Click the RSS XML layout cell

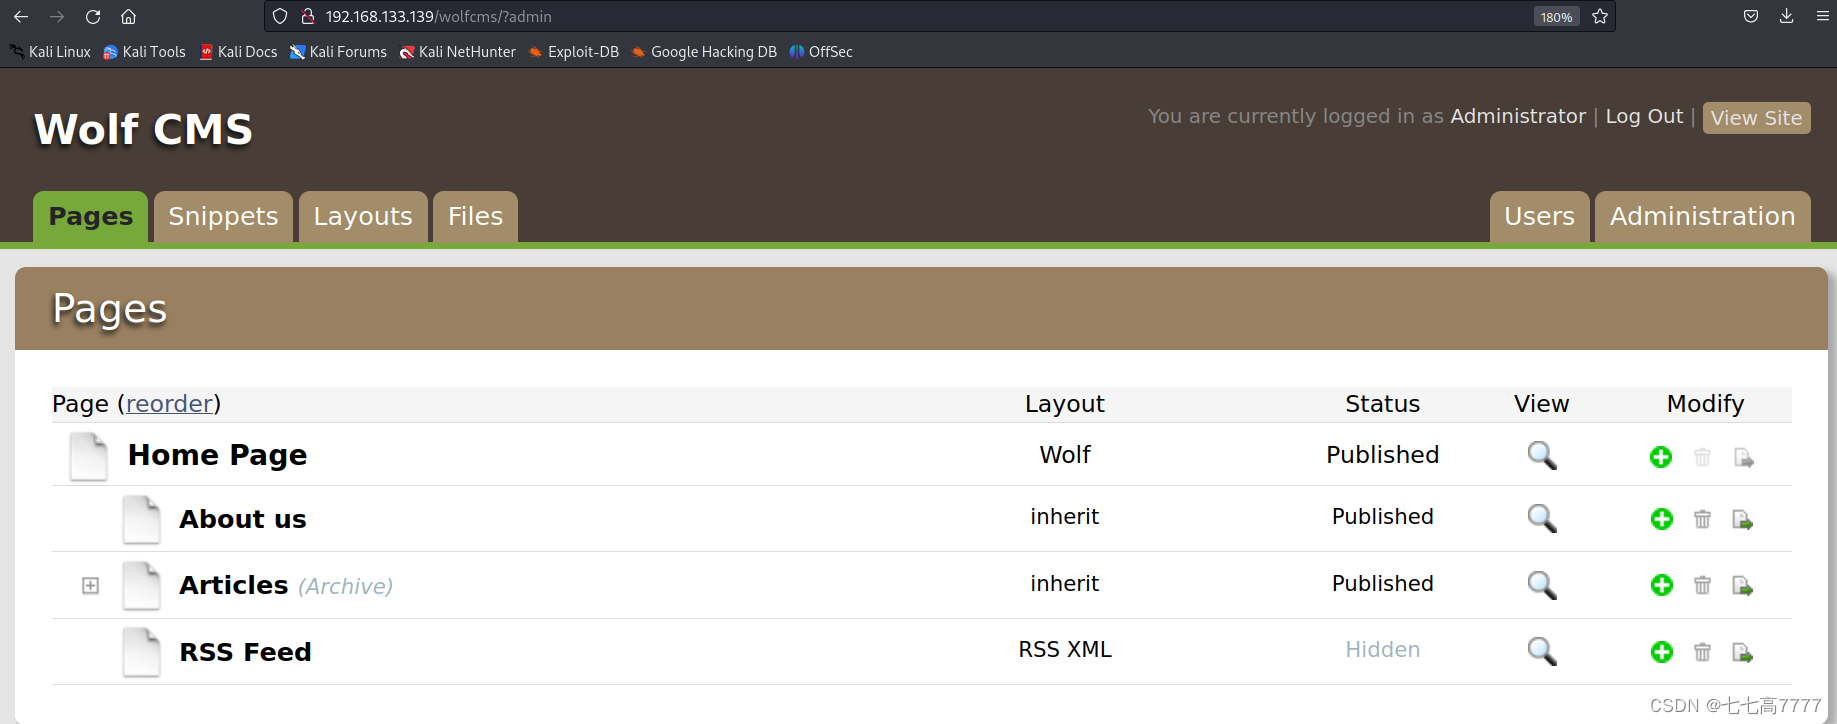click(1065, 650)
